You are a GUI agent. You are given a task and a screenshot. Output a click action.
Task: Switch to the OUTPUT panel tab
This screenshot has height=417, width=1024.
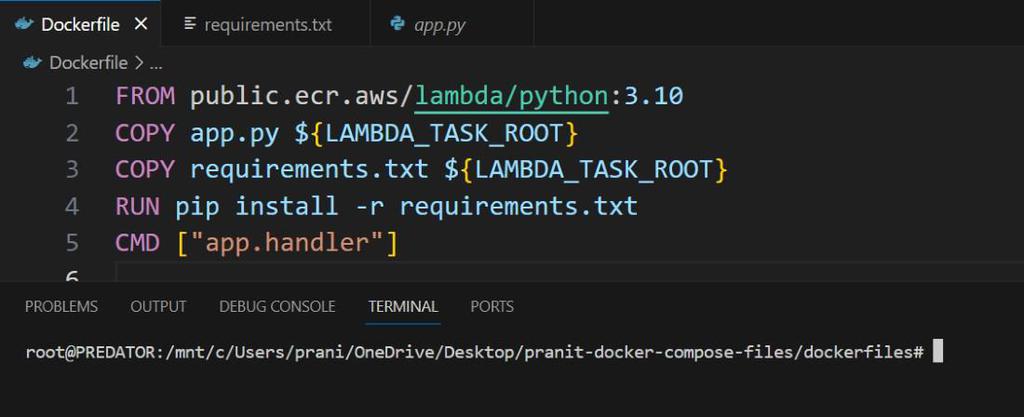tap(158, 306)
